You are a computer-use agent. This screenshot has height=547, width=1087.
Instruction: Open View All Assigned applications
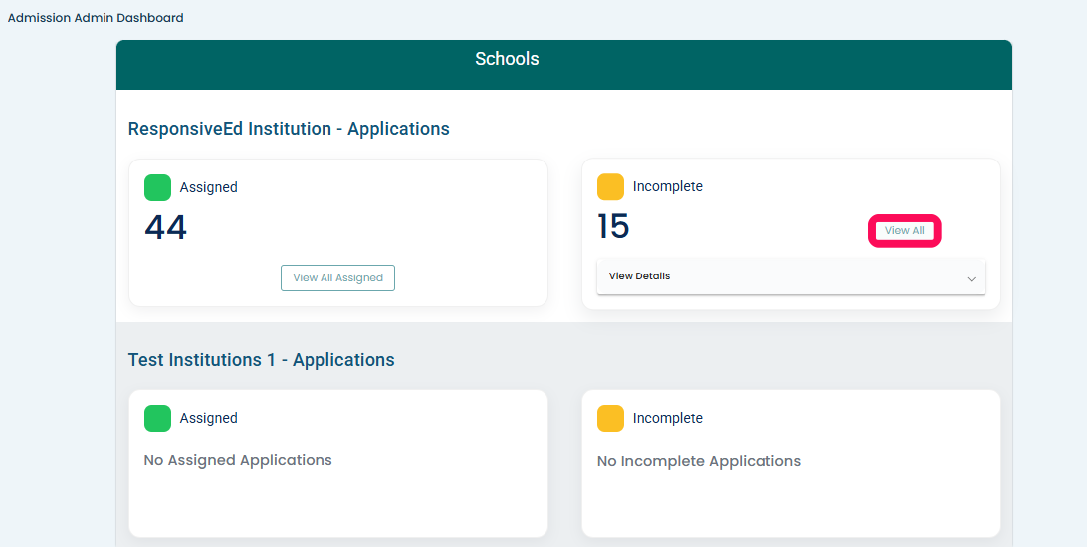338,278
